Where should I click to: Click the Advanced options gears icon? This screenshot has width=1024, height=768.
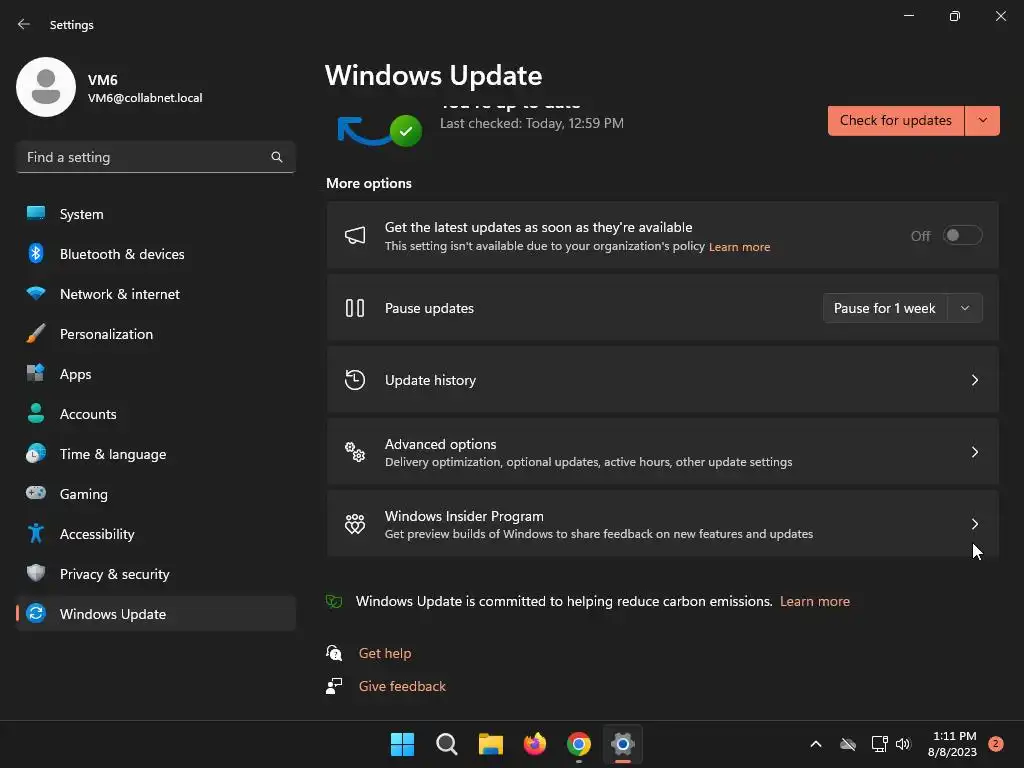355,451
